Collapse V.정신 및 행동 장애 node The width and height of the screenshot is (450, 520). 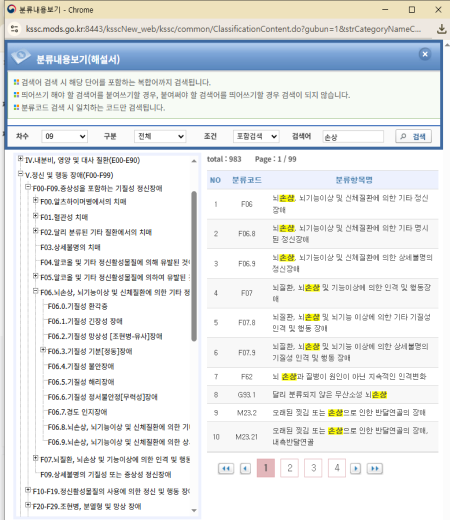click(21, 174)
